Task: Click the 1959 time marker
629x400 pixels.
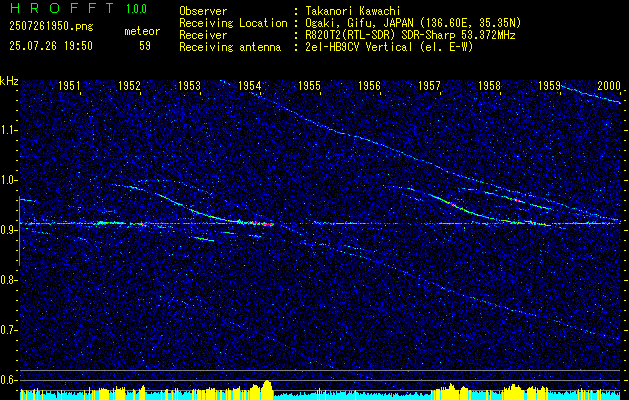Action: 550,85
